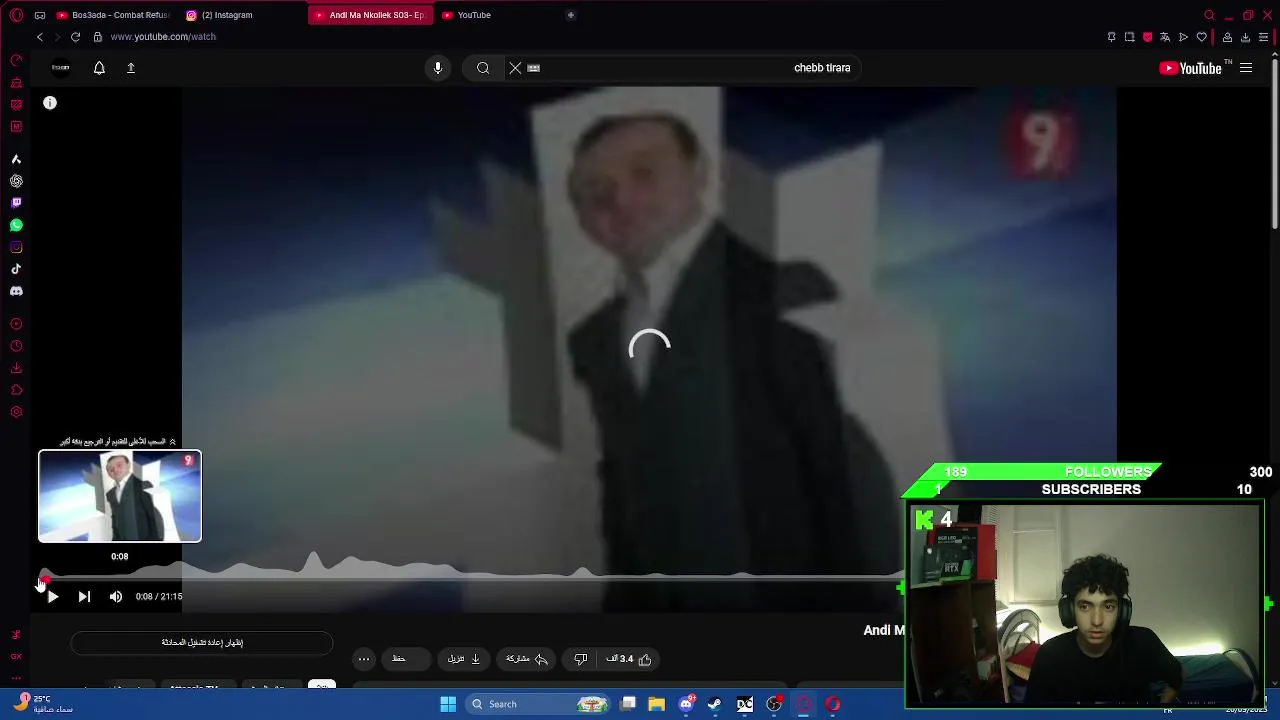This screenshot has height=720, width=1280.
Task: Open Twitch in the Opera sidebar
Action: pos(16,203)
